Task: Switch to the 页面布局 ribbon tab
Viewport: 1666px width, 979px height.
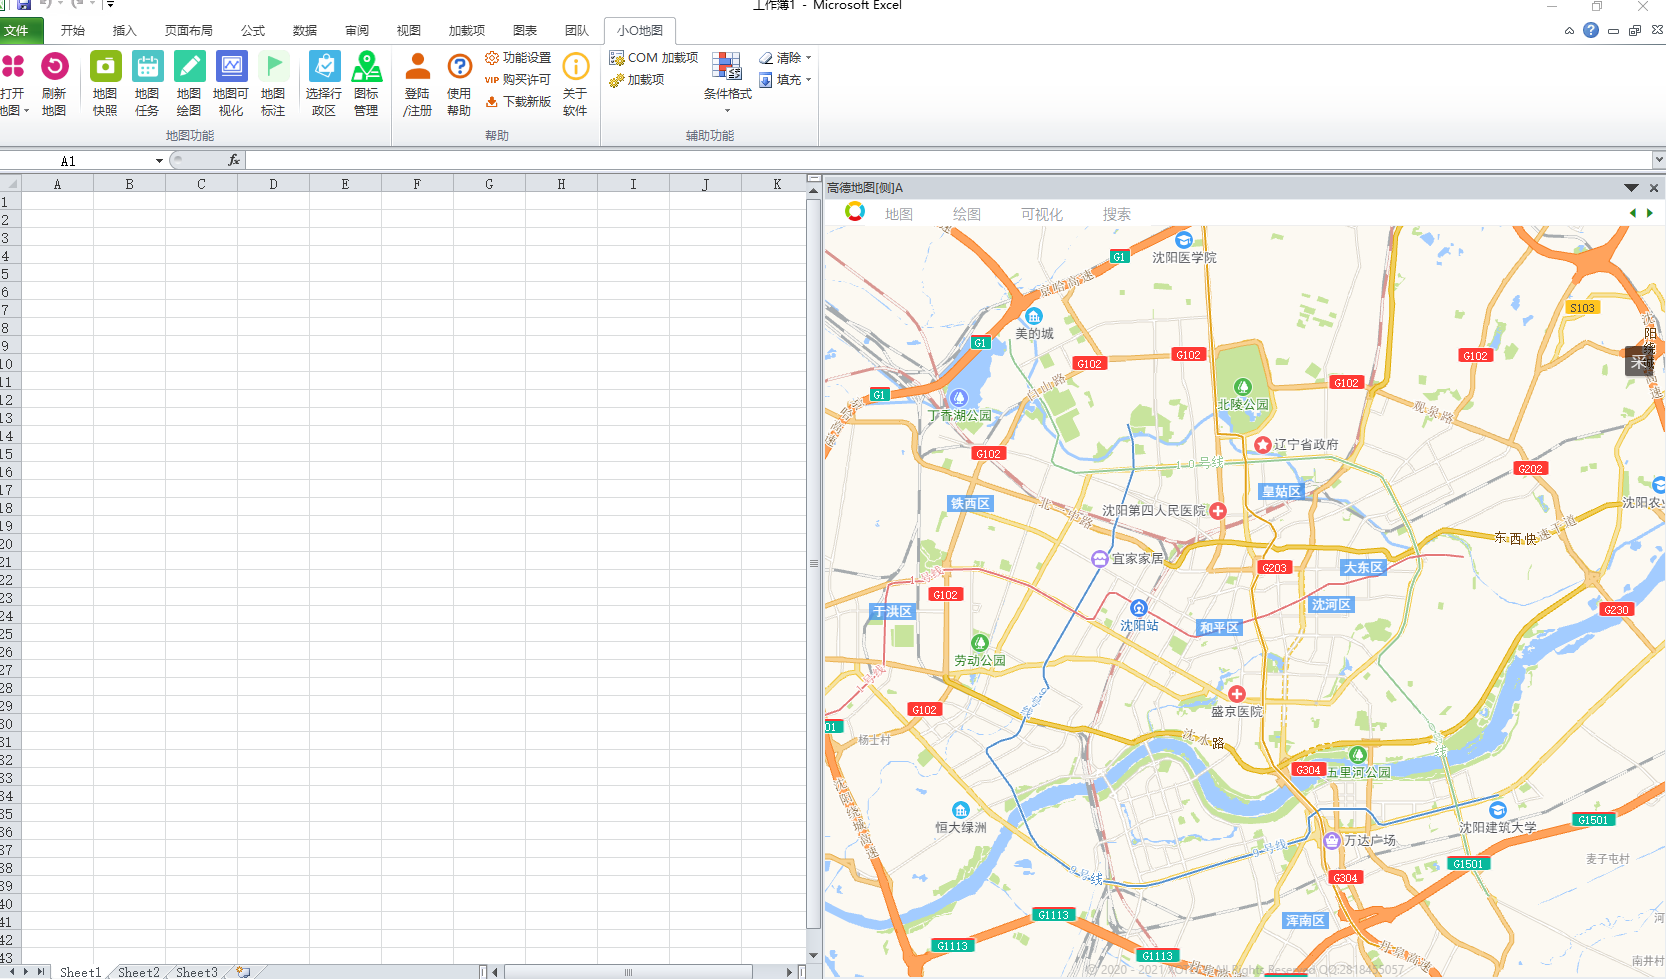Action: (189, 31)
